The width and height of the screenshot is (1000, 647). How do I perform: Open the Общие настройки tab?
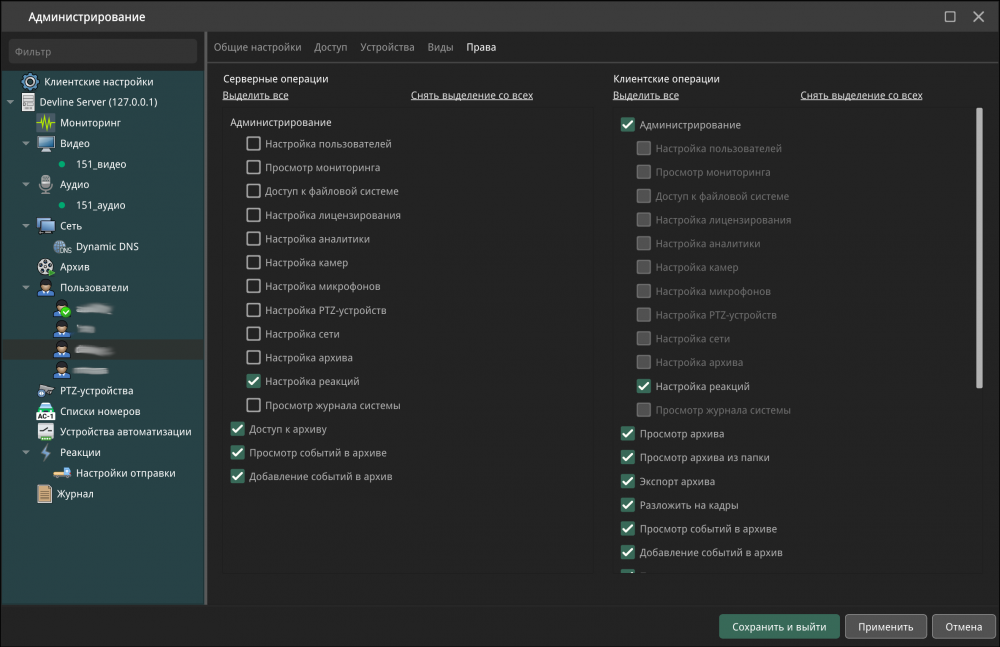point(257,47)
